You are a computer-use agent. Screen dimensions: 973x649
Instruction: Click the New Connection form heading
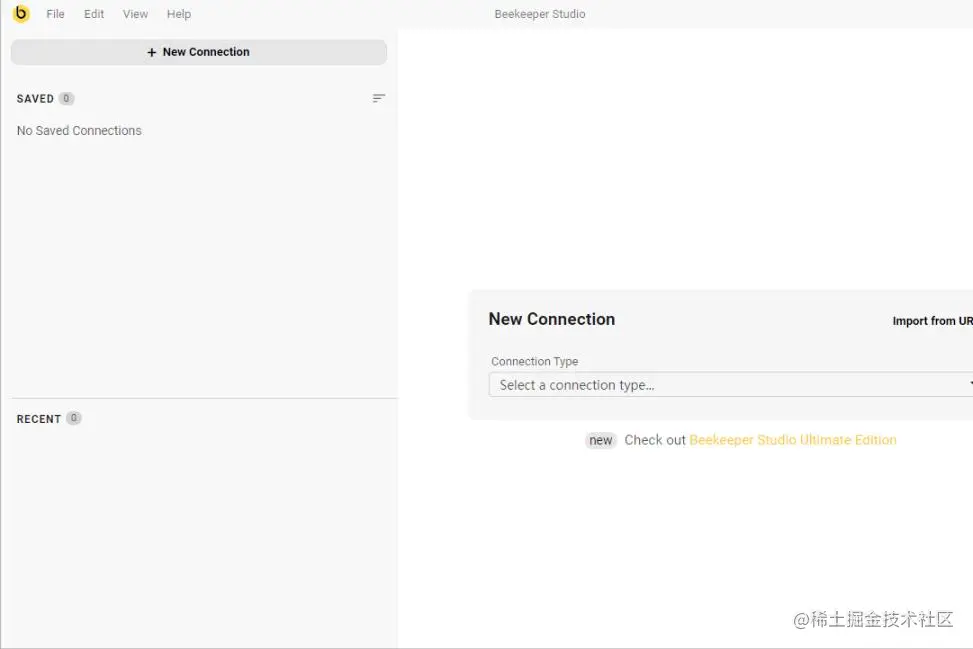point(552,319)
